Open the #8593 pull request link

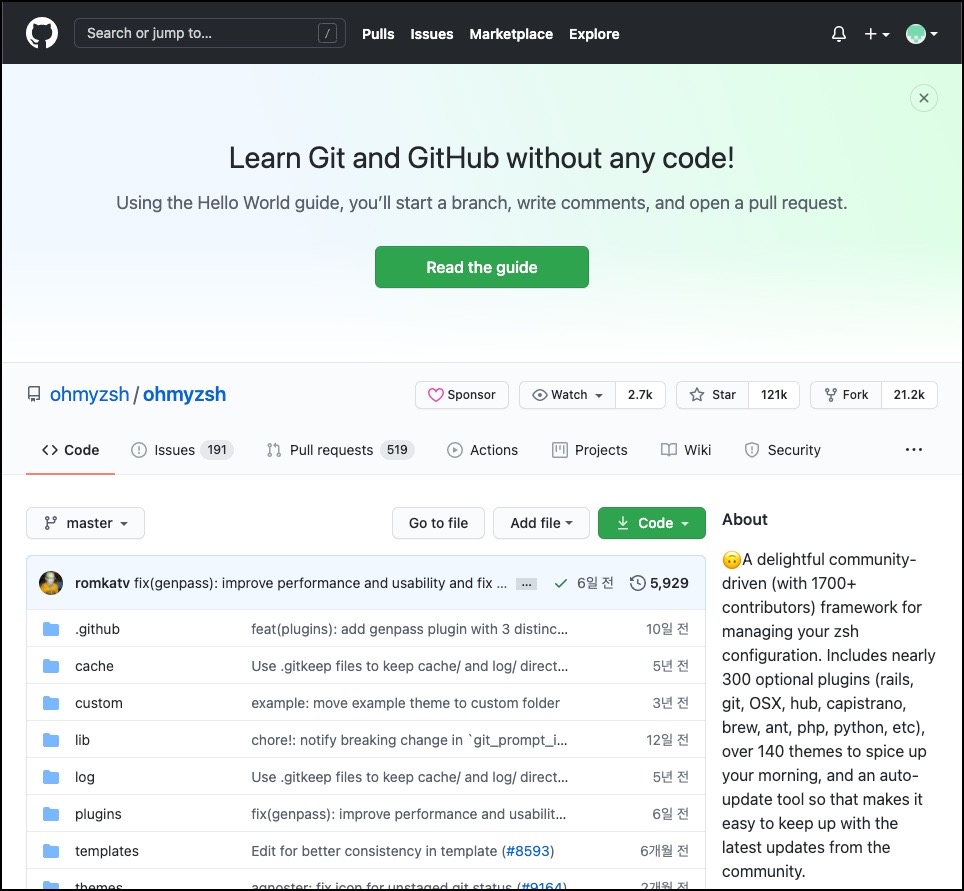point(527,851)
